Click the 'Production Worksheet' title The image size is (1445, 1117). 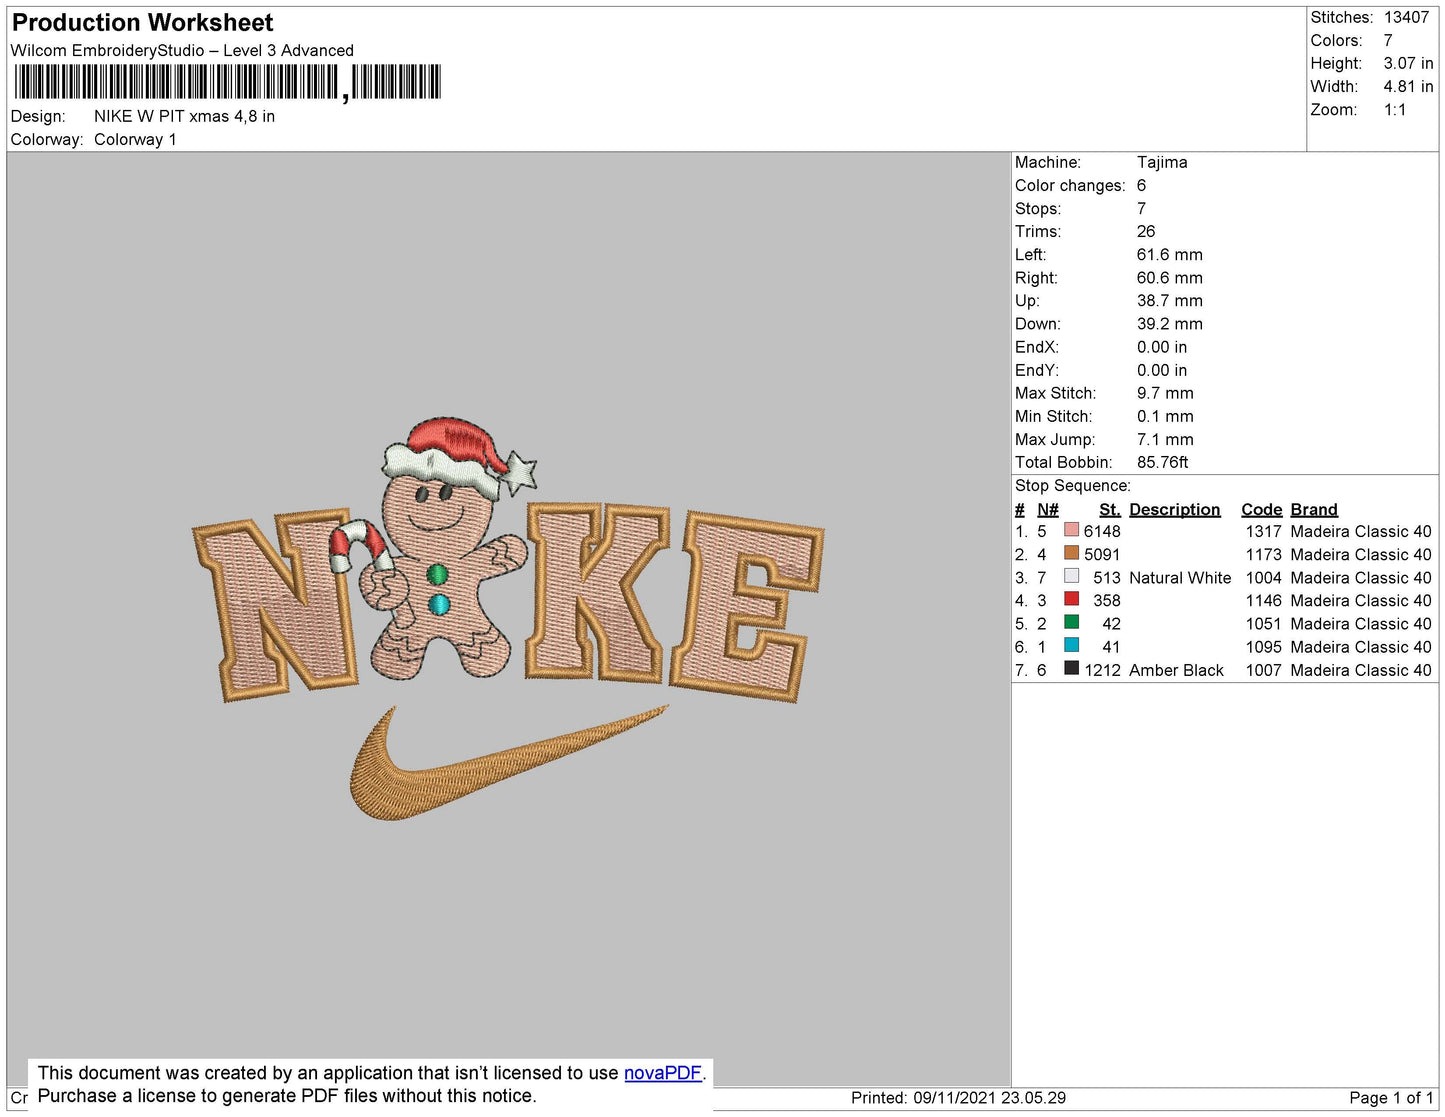pyautogui.click(x=142, y=23)
